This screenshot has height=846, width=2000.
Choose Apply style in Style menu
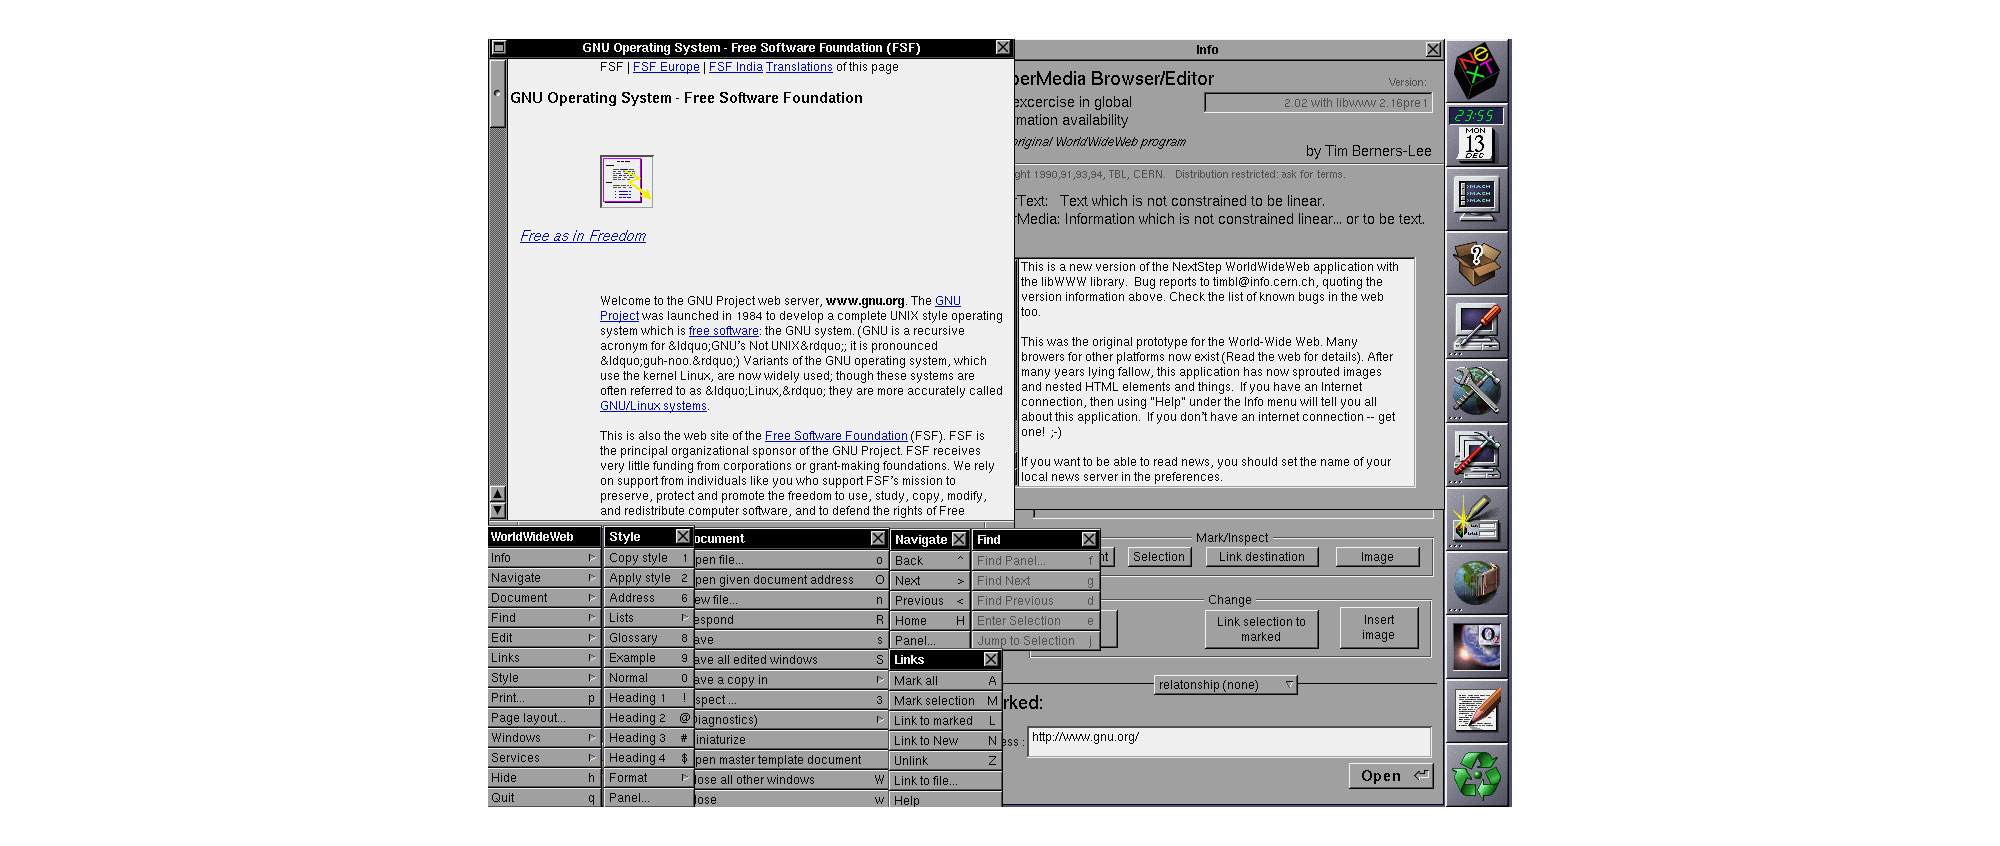click(x=649, y=578)
